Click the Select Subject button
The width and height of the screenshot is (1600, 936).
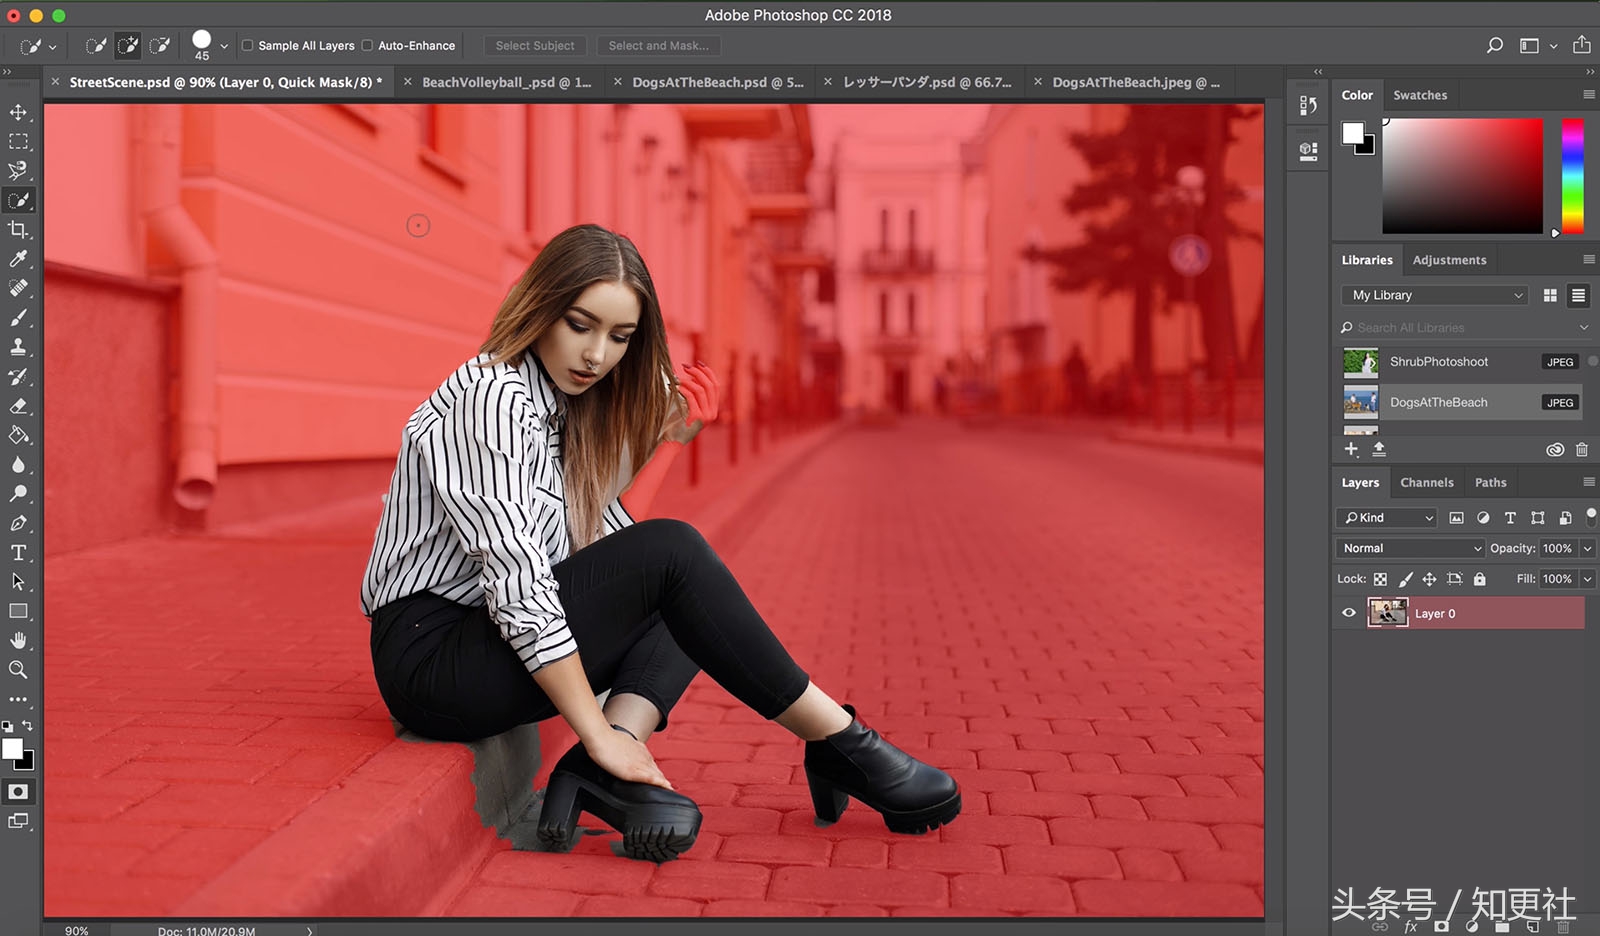coord(535,46)
